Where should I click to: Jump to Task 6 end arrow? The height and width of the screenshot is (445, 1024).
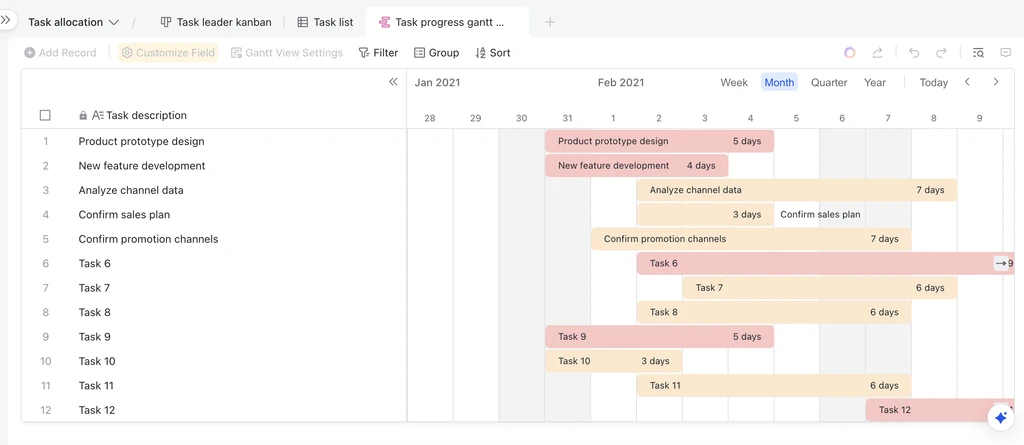point(1000,263)
